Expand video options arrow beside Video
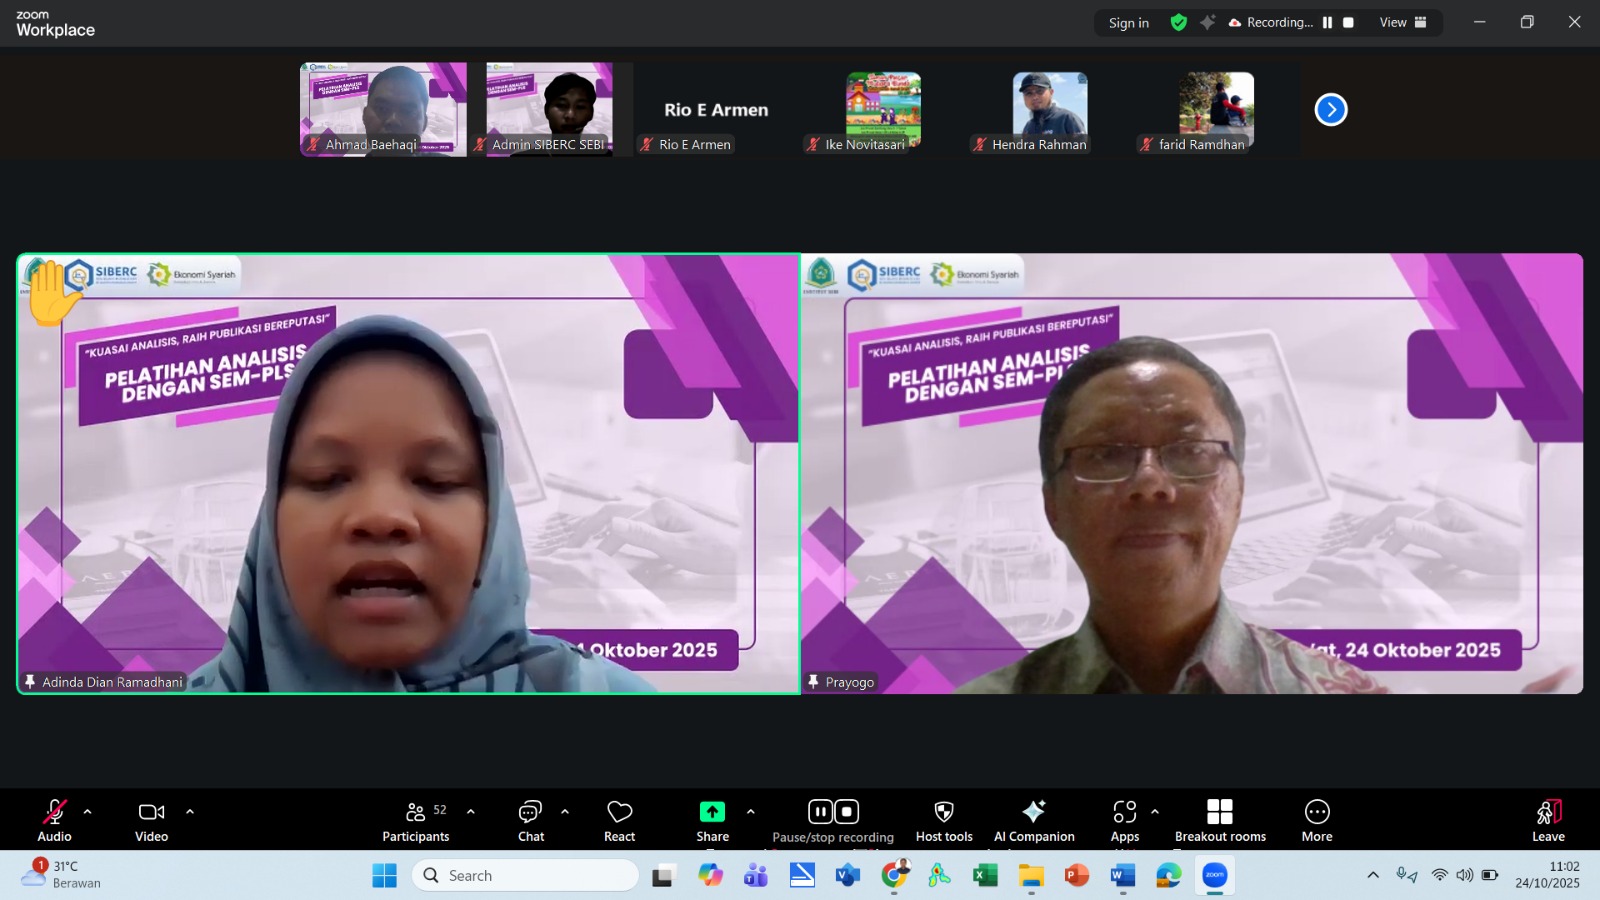Image resolution: width=1600 pixels, height=900 pixels. [190, 812]
